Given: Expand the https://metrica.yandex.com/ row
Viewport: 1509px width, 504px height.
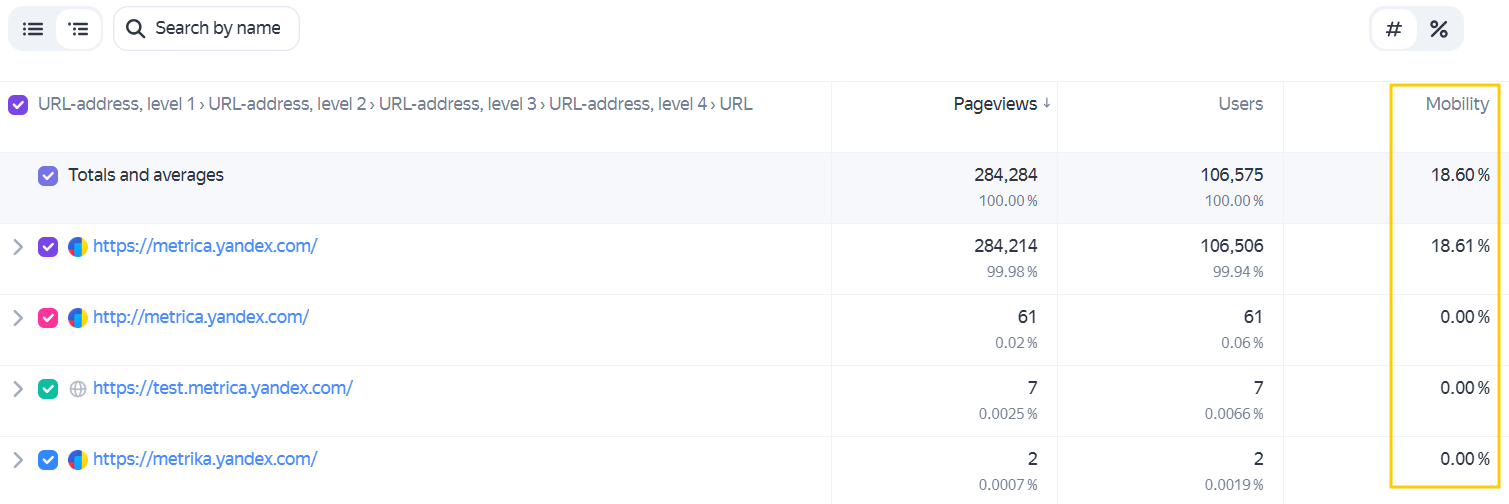Looking at the screenshot, I should click(17, 247).
